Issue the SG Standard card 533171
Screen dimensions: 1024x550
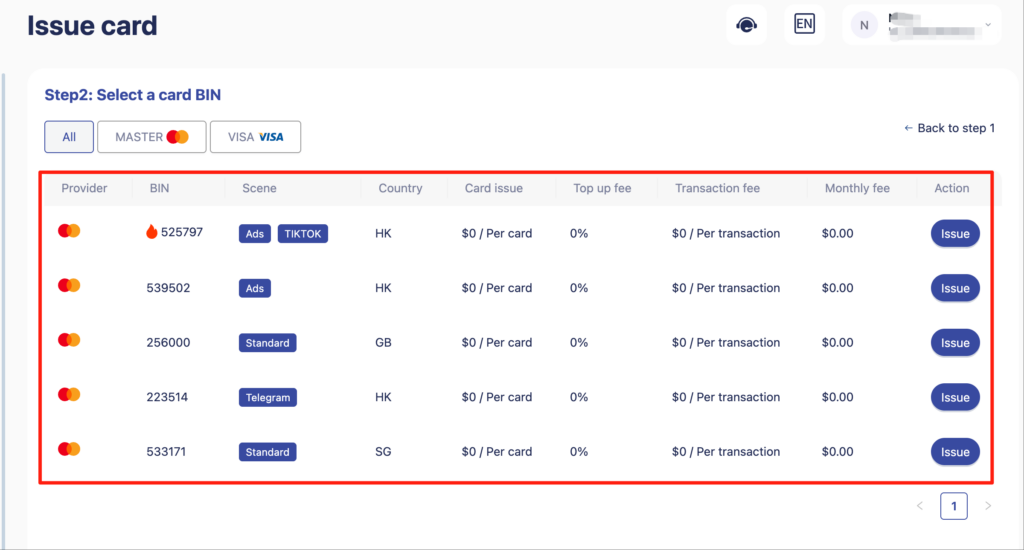[954, 452]
